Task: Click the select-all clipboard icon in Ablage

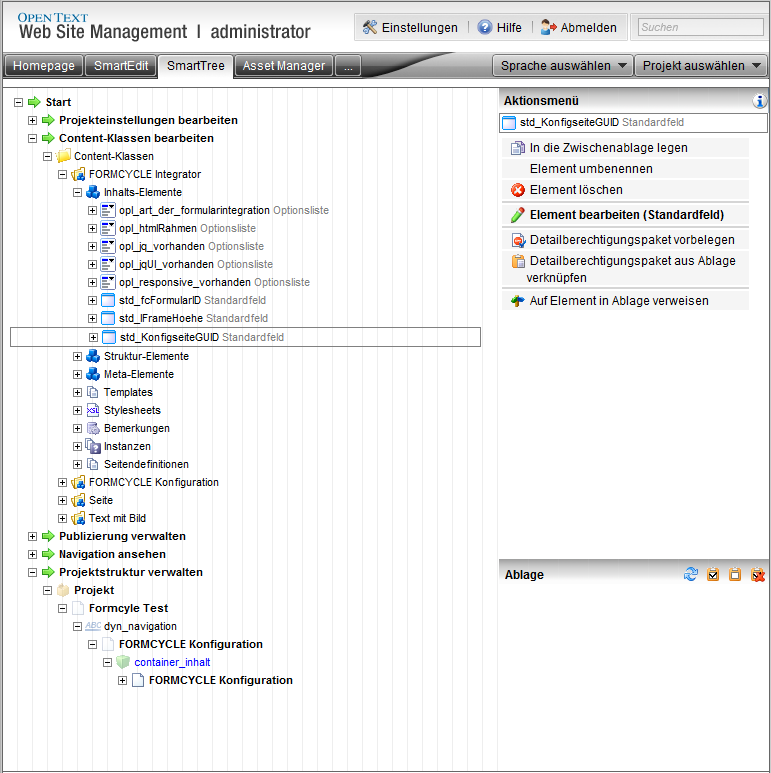Action: click(713, 575)
